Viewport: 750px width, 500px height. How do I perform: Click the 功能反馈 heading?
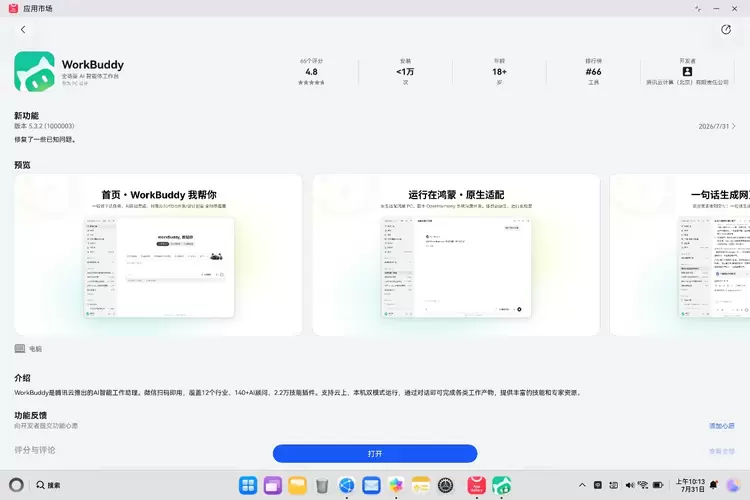click(31, 415)
